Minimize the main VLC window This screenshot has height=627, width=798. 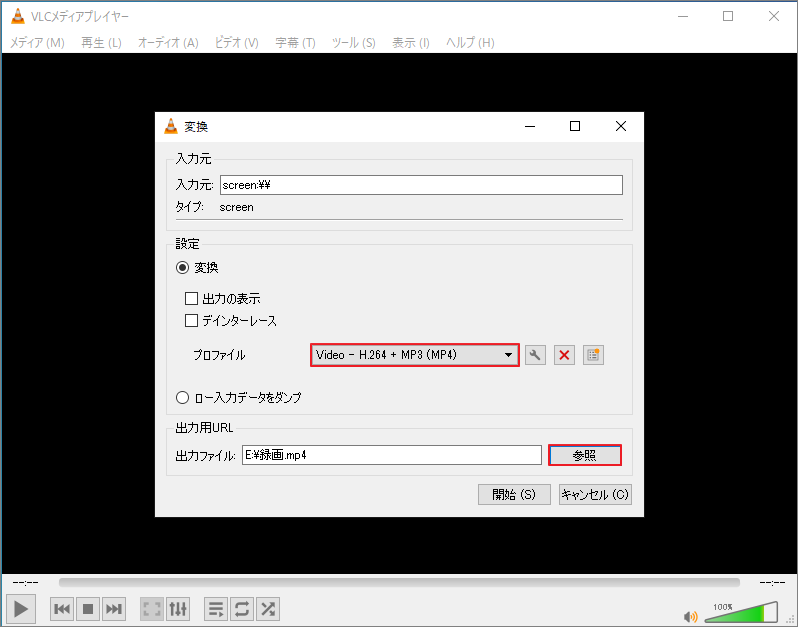pyautogui.click(x=683, y=16)
